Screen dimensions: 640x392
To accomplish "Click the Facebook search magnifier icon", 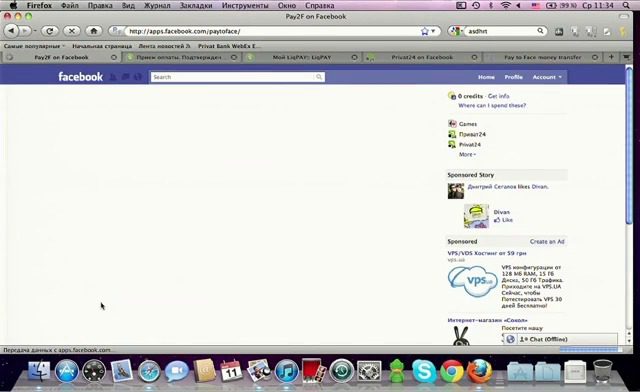I will click(x=319, y=77).
